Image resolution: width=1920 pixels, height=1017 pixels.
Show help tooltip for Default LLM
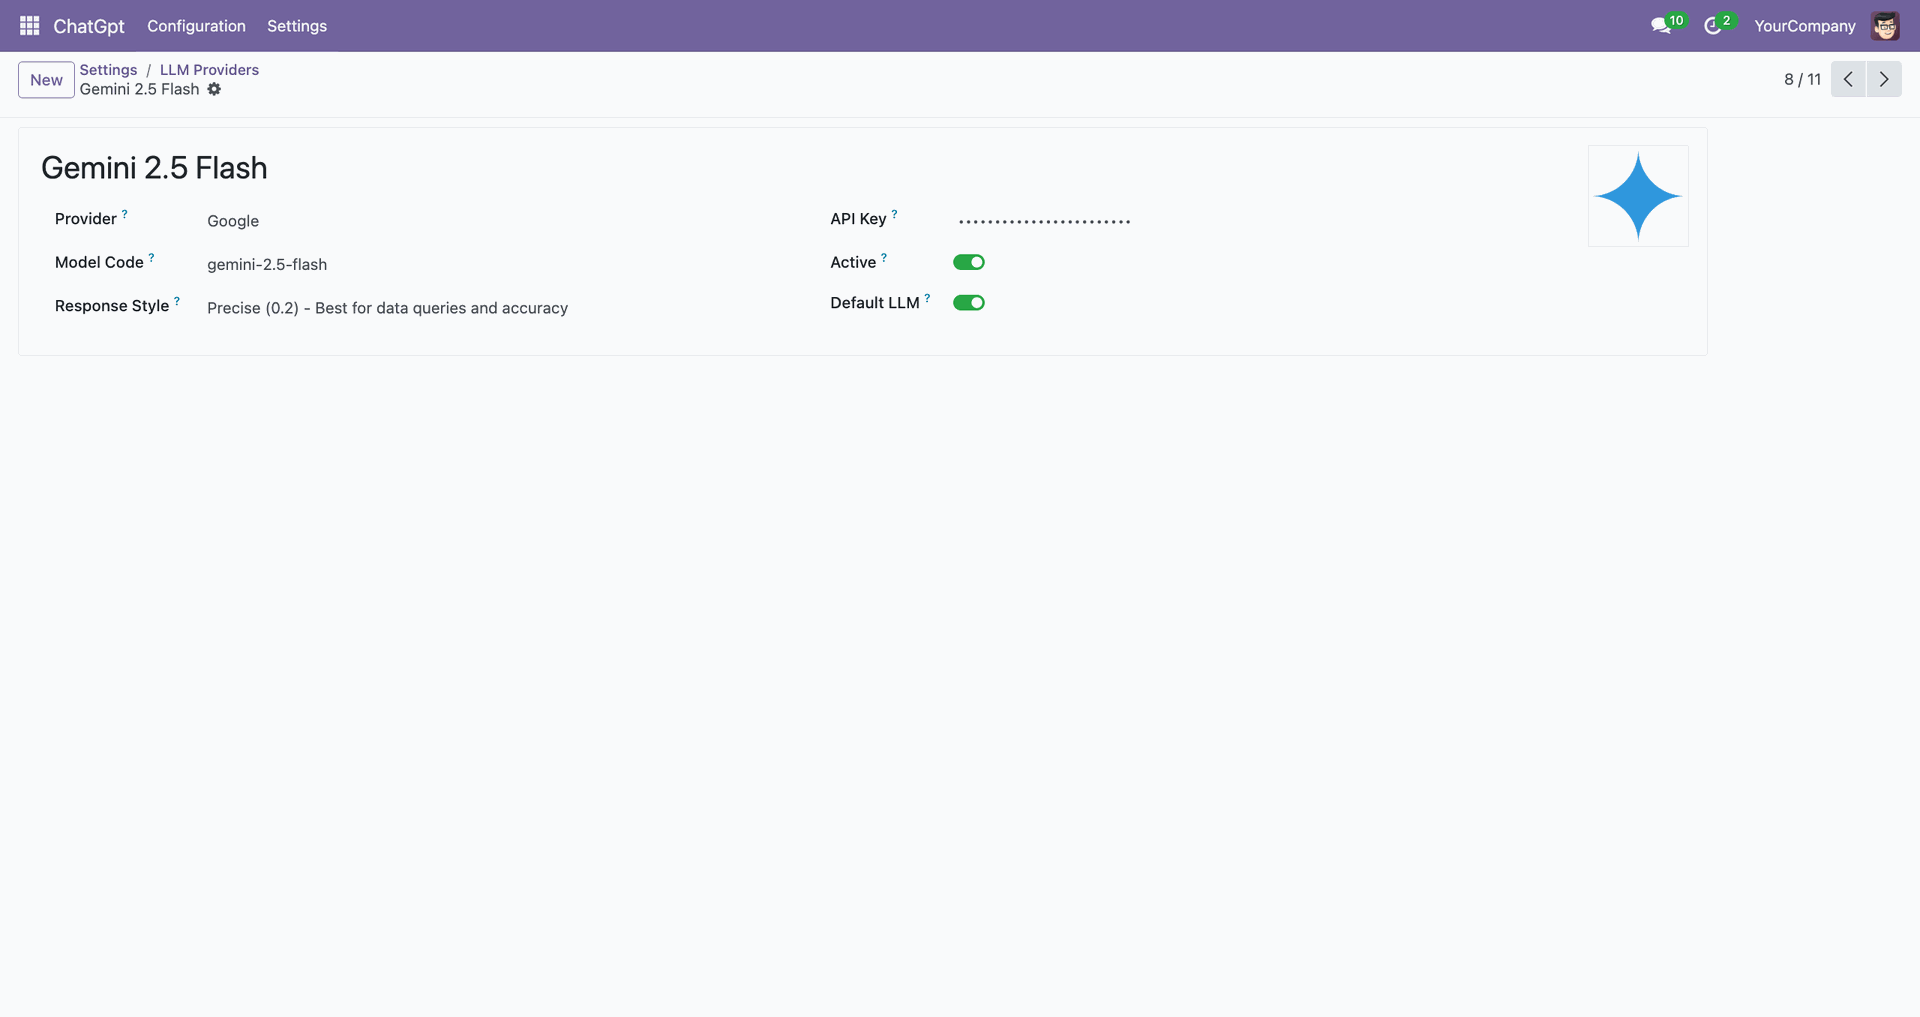pos(927,298)
